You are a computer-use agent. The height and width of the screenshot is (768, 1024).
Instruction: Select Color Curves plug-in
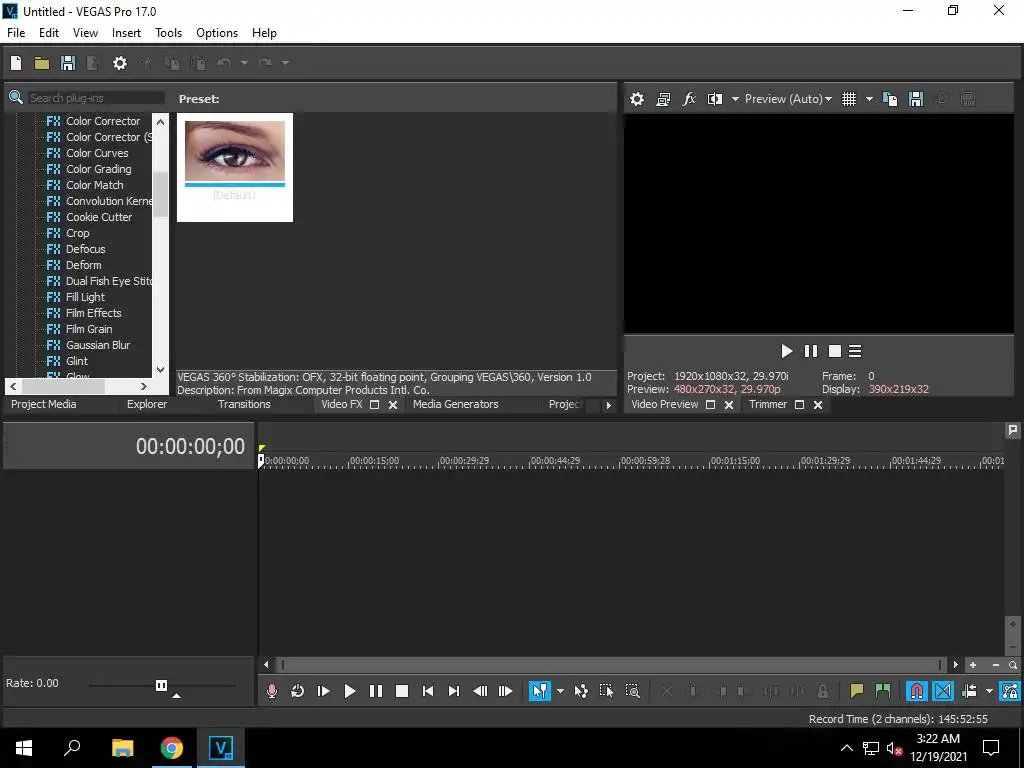click(x=97, y=153)
